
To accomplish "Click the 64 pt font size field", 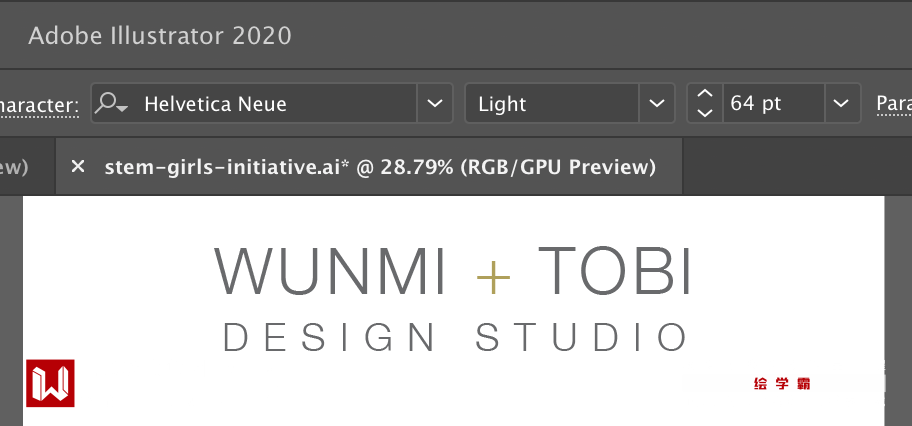I will [x=772, y=104].
